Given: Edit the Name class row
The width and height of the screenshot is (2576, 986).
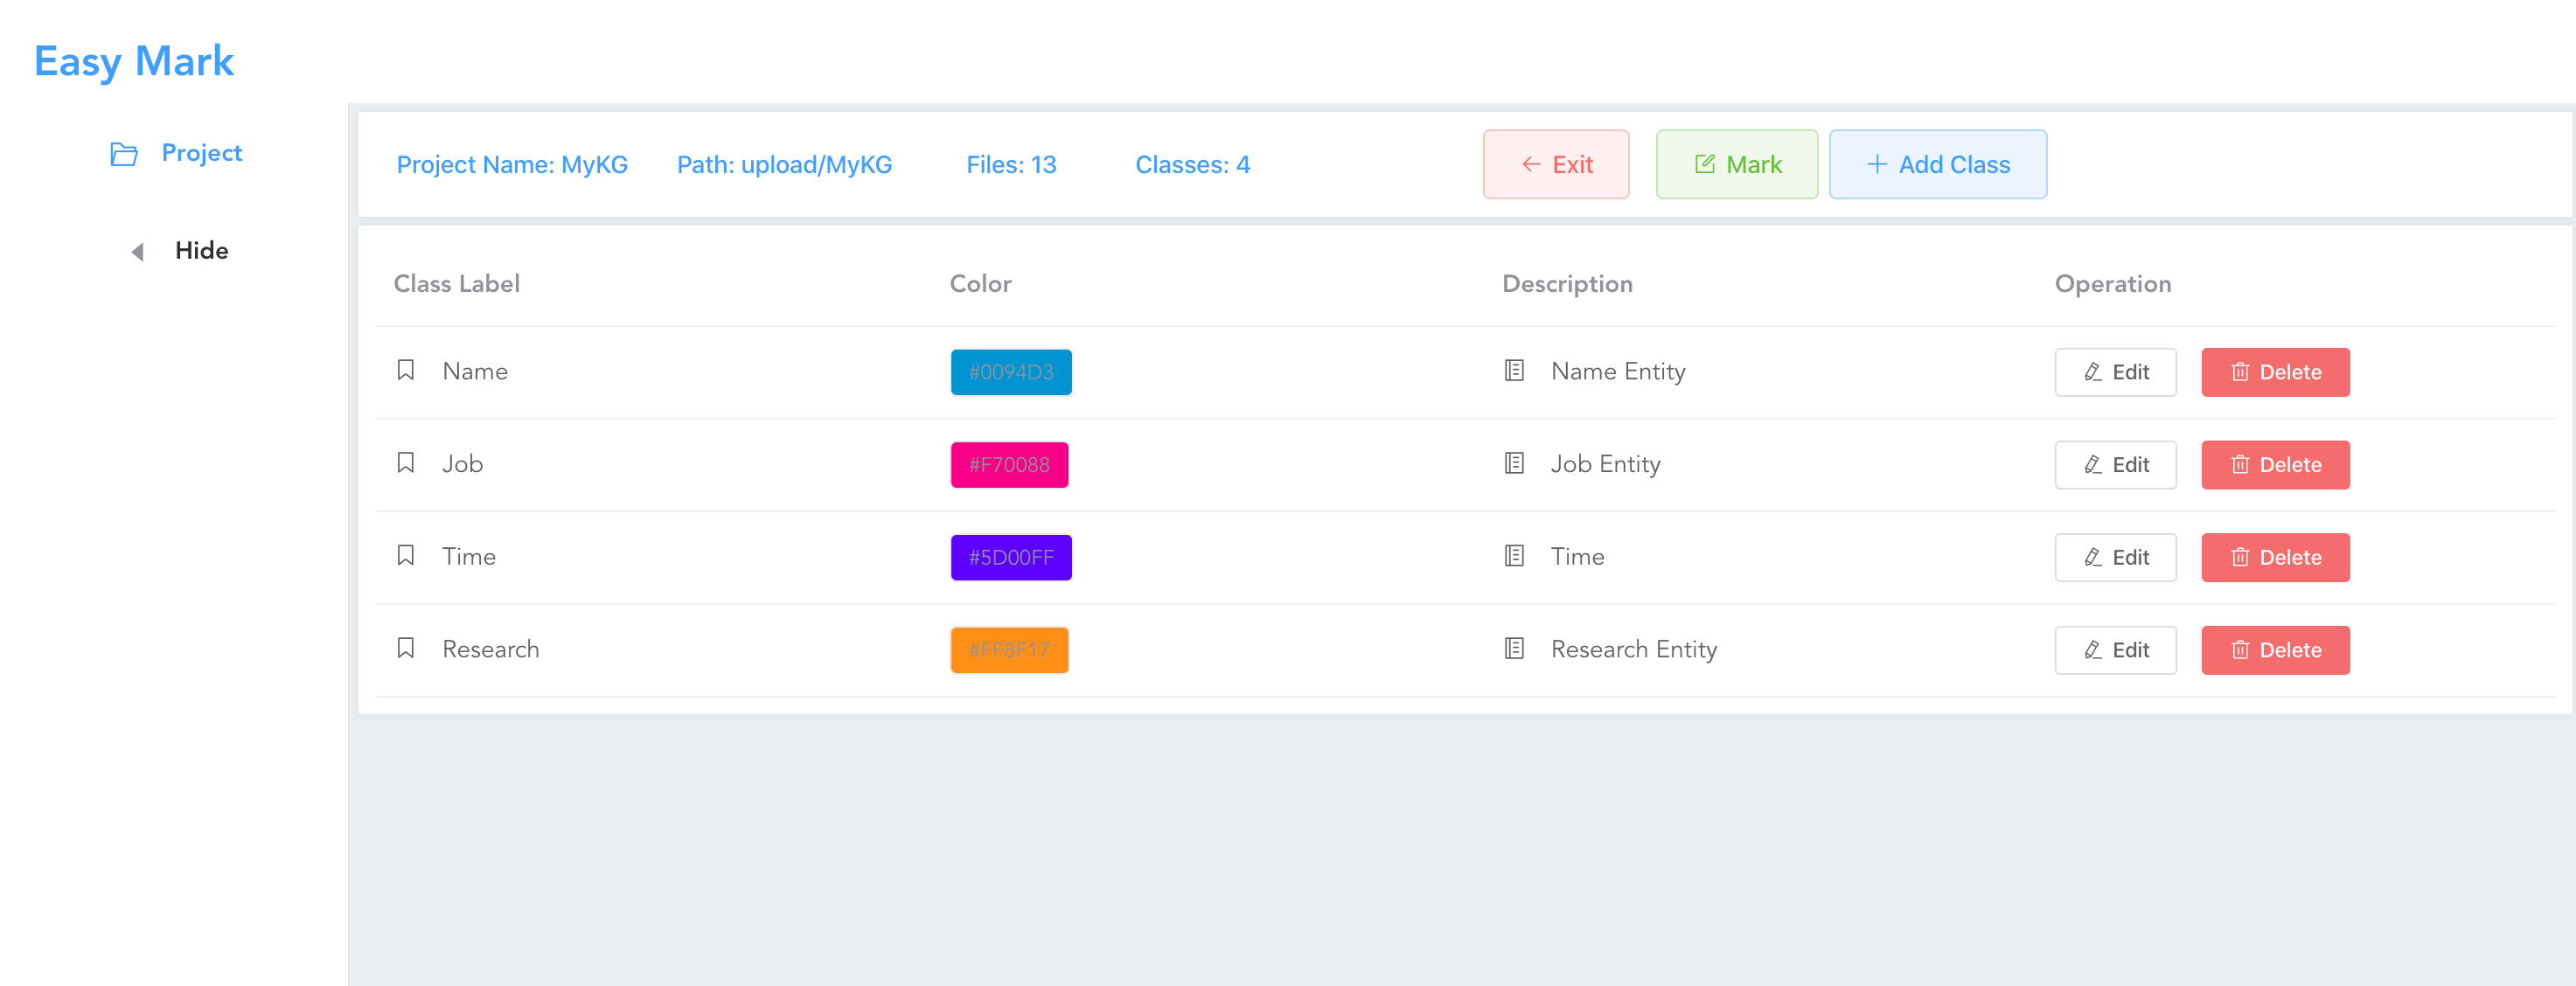Looking at the screenshot, I should pyautogui.click(x=2115, y=372).
